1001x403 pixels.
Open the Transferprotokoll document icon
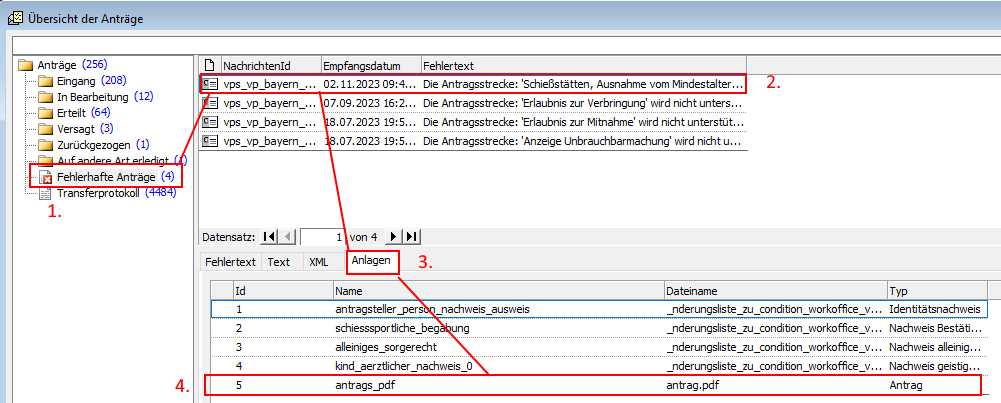tap(45, 193)
